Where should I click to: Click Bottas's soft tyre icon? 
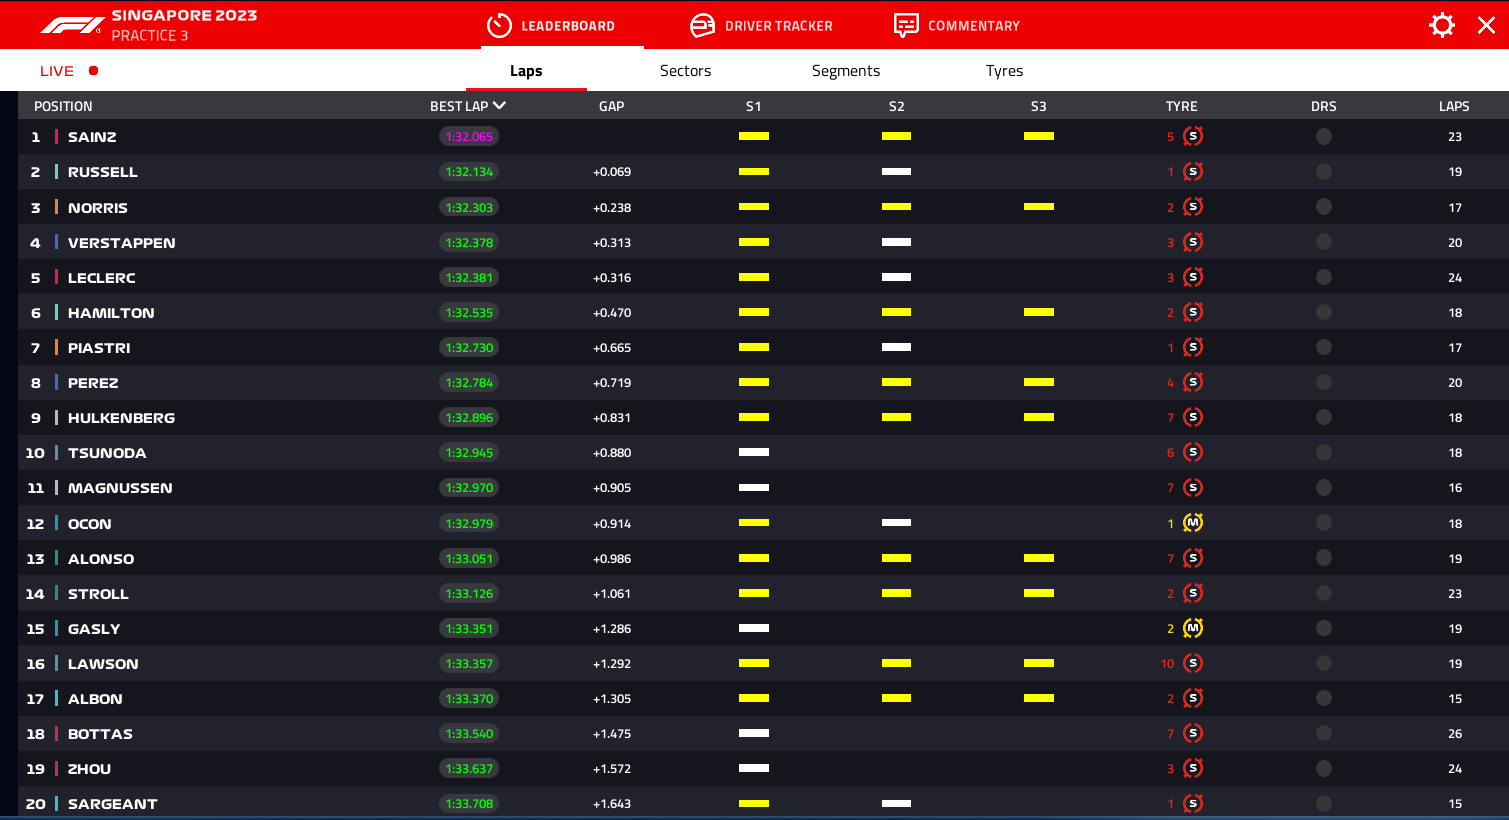click(x=1193, y=733)
